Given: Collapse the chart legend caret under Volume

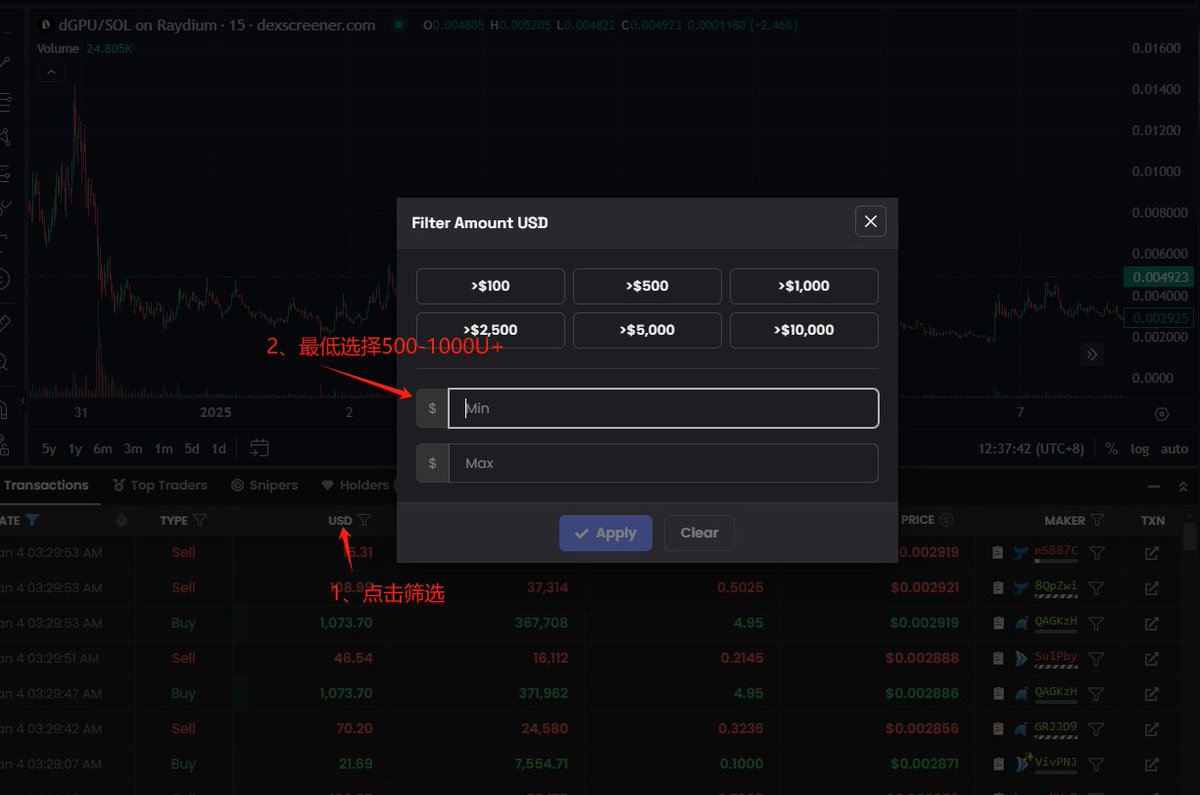Looking at the screenshot, I should (51, 71).
